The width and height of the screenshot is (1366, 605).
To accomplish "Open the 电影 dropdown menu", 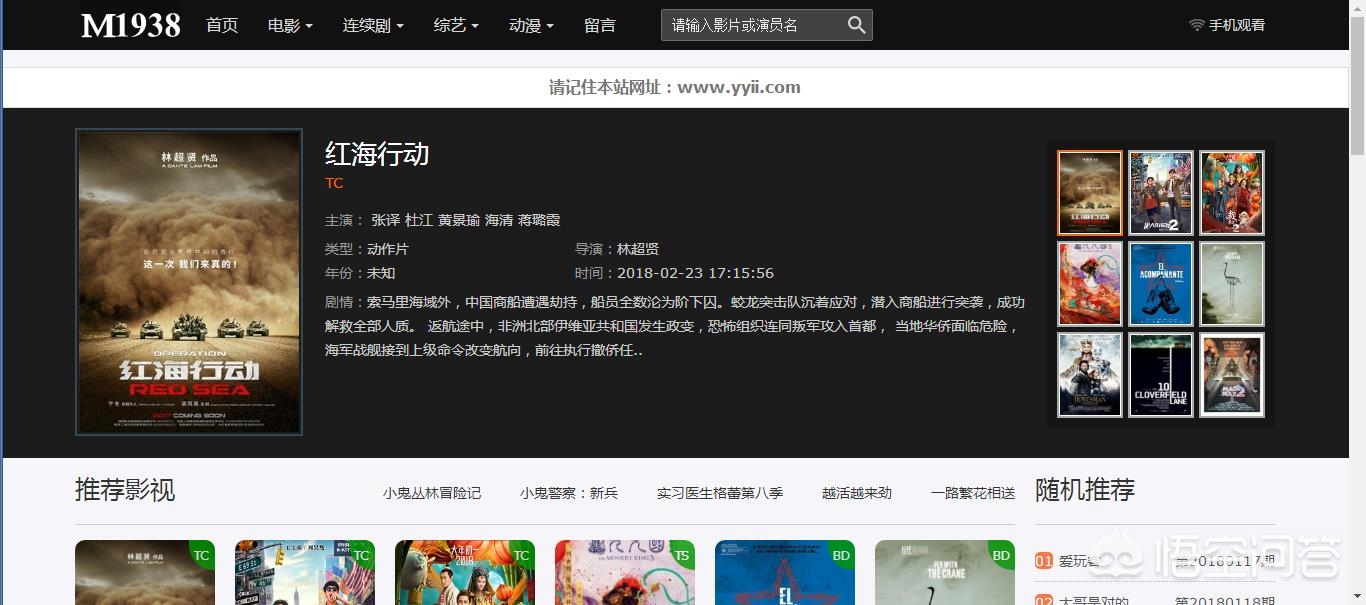I will 288,25.
